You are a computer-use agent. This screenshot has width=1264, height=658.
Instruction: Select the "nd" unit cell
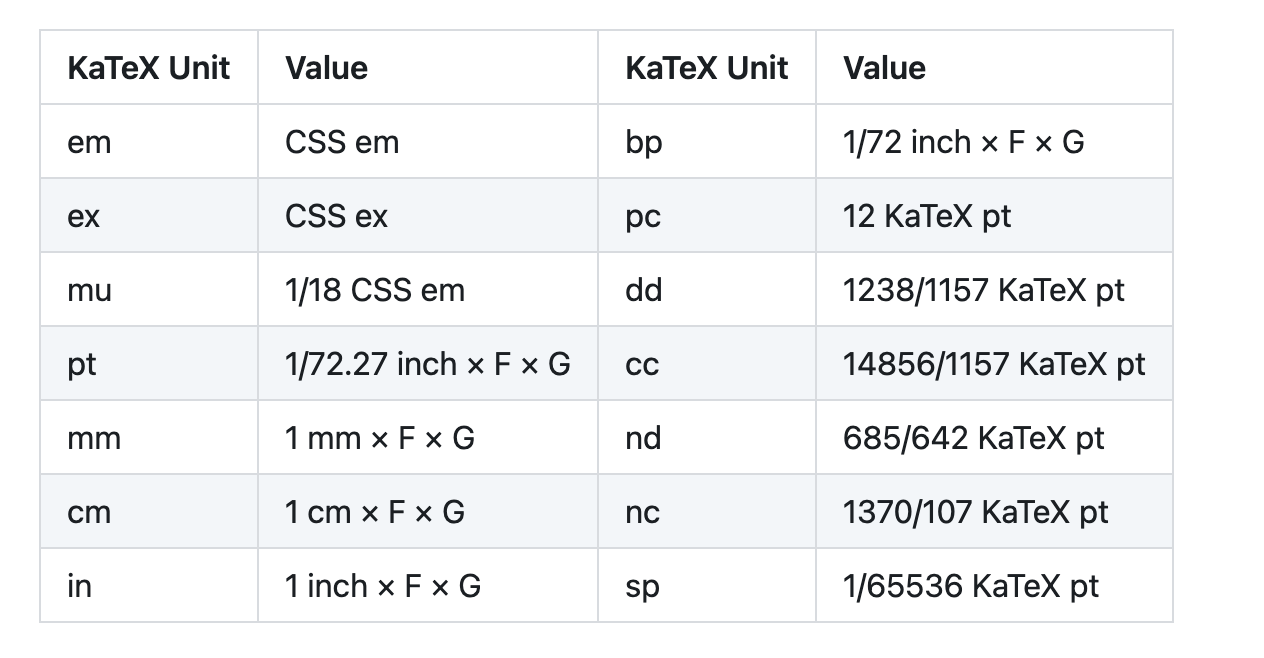click(643, 438)
